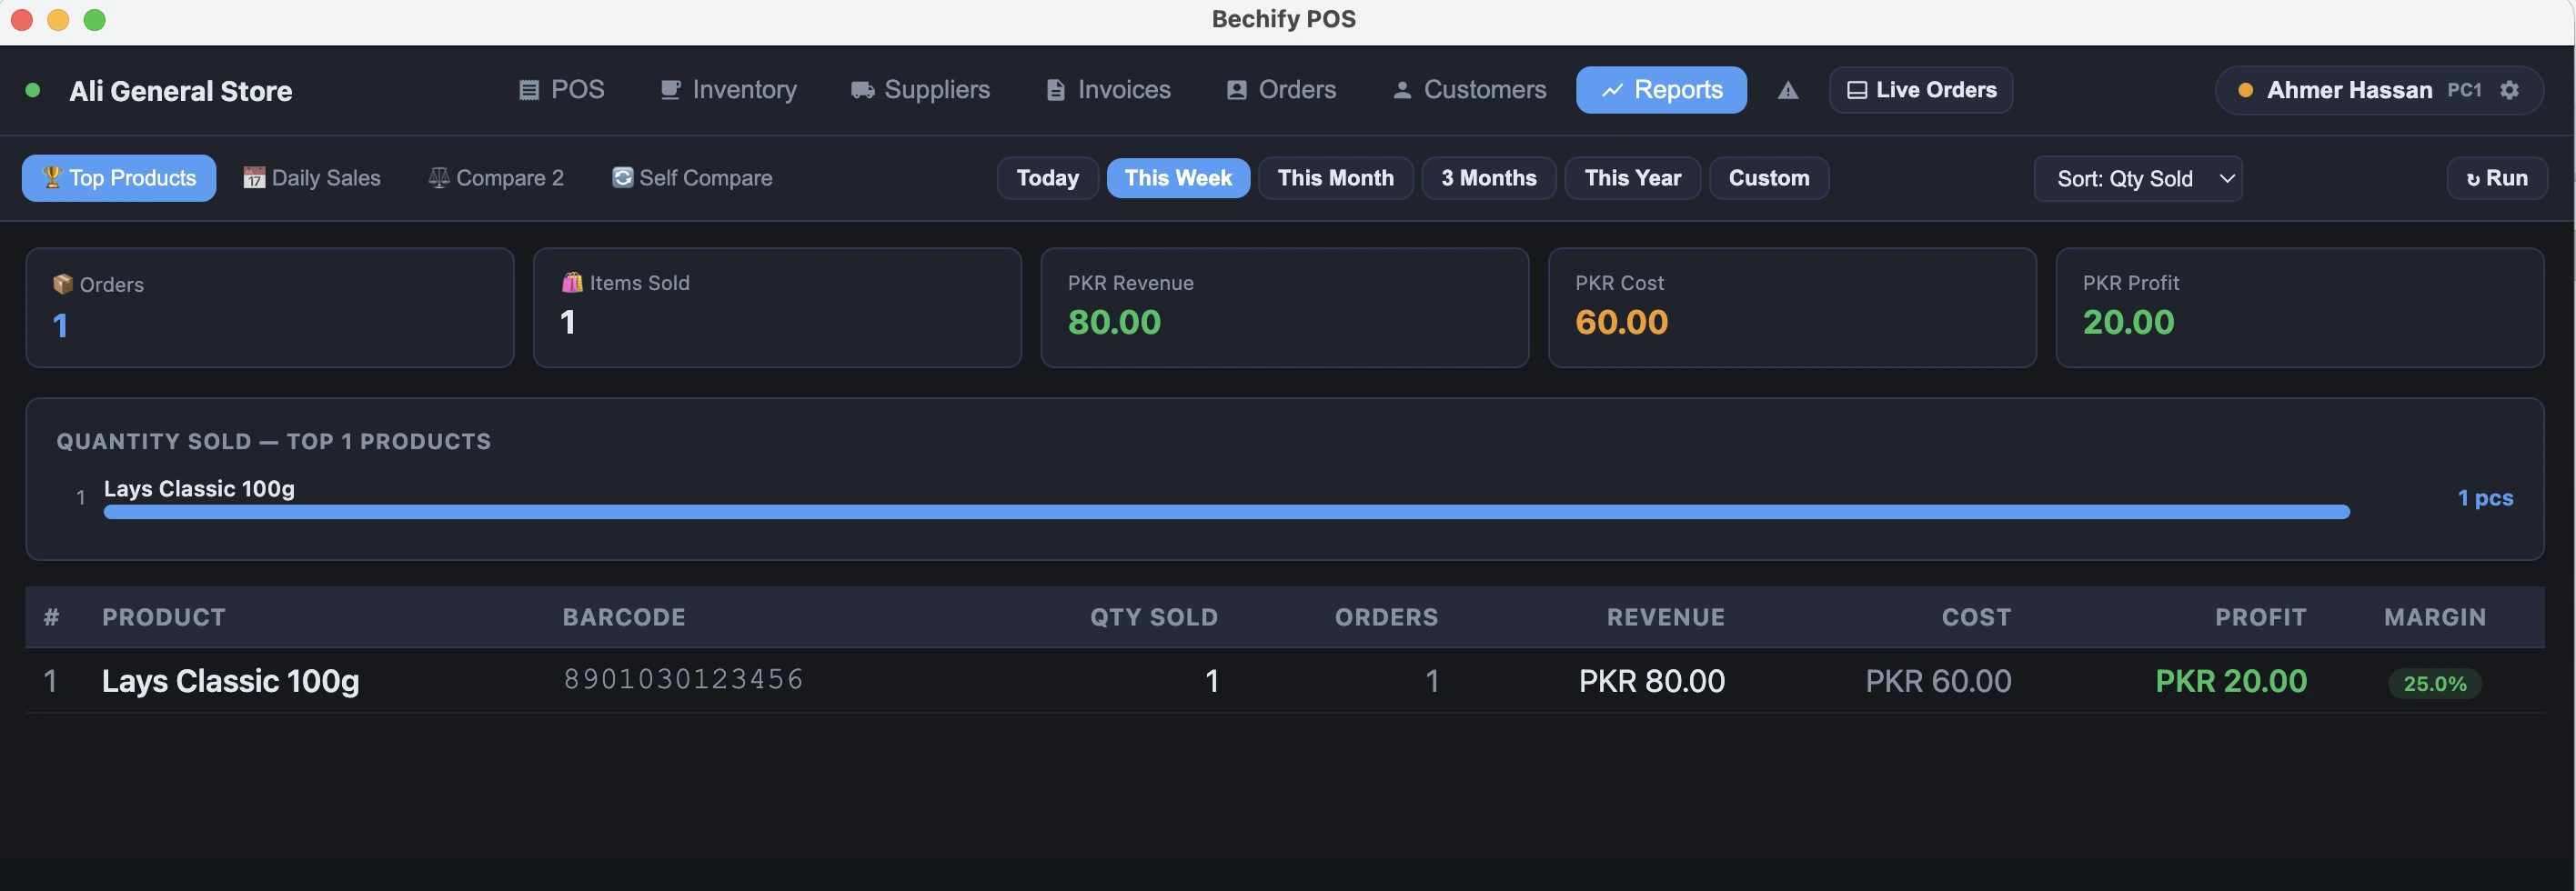Open settings via the gear icon
The image size is (2576, 891).
click(x=2509, y=90)
